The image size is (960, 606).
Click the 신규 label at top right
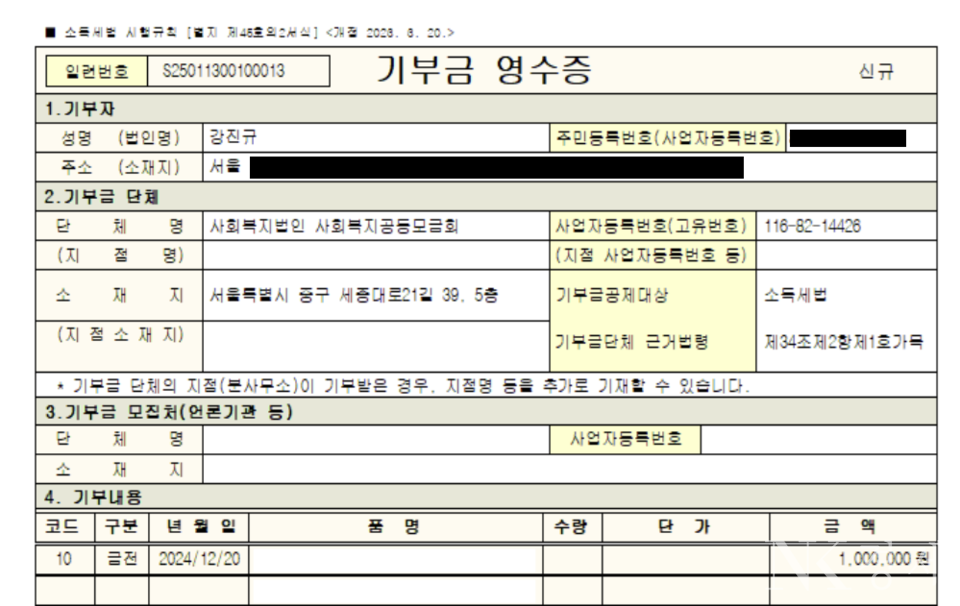tap(874, 71)
